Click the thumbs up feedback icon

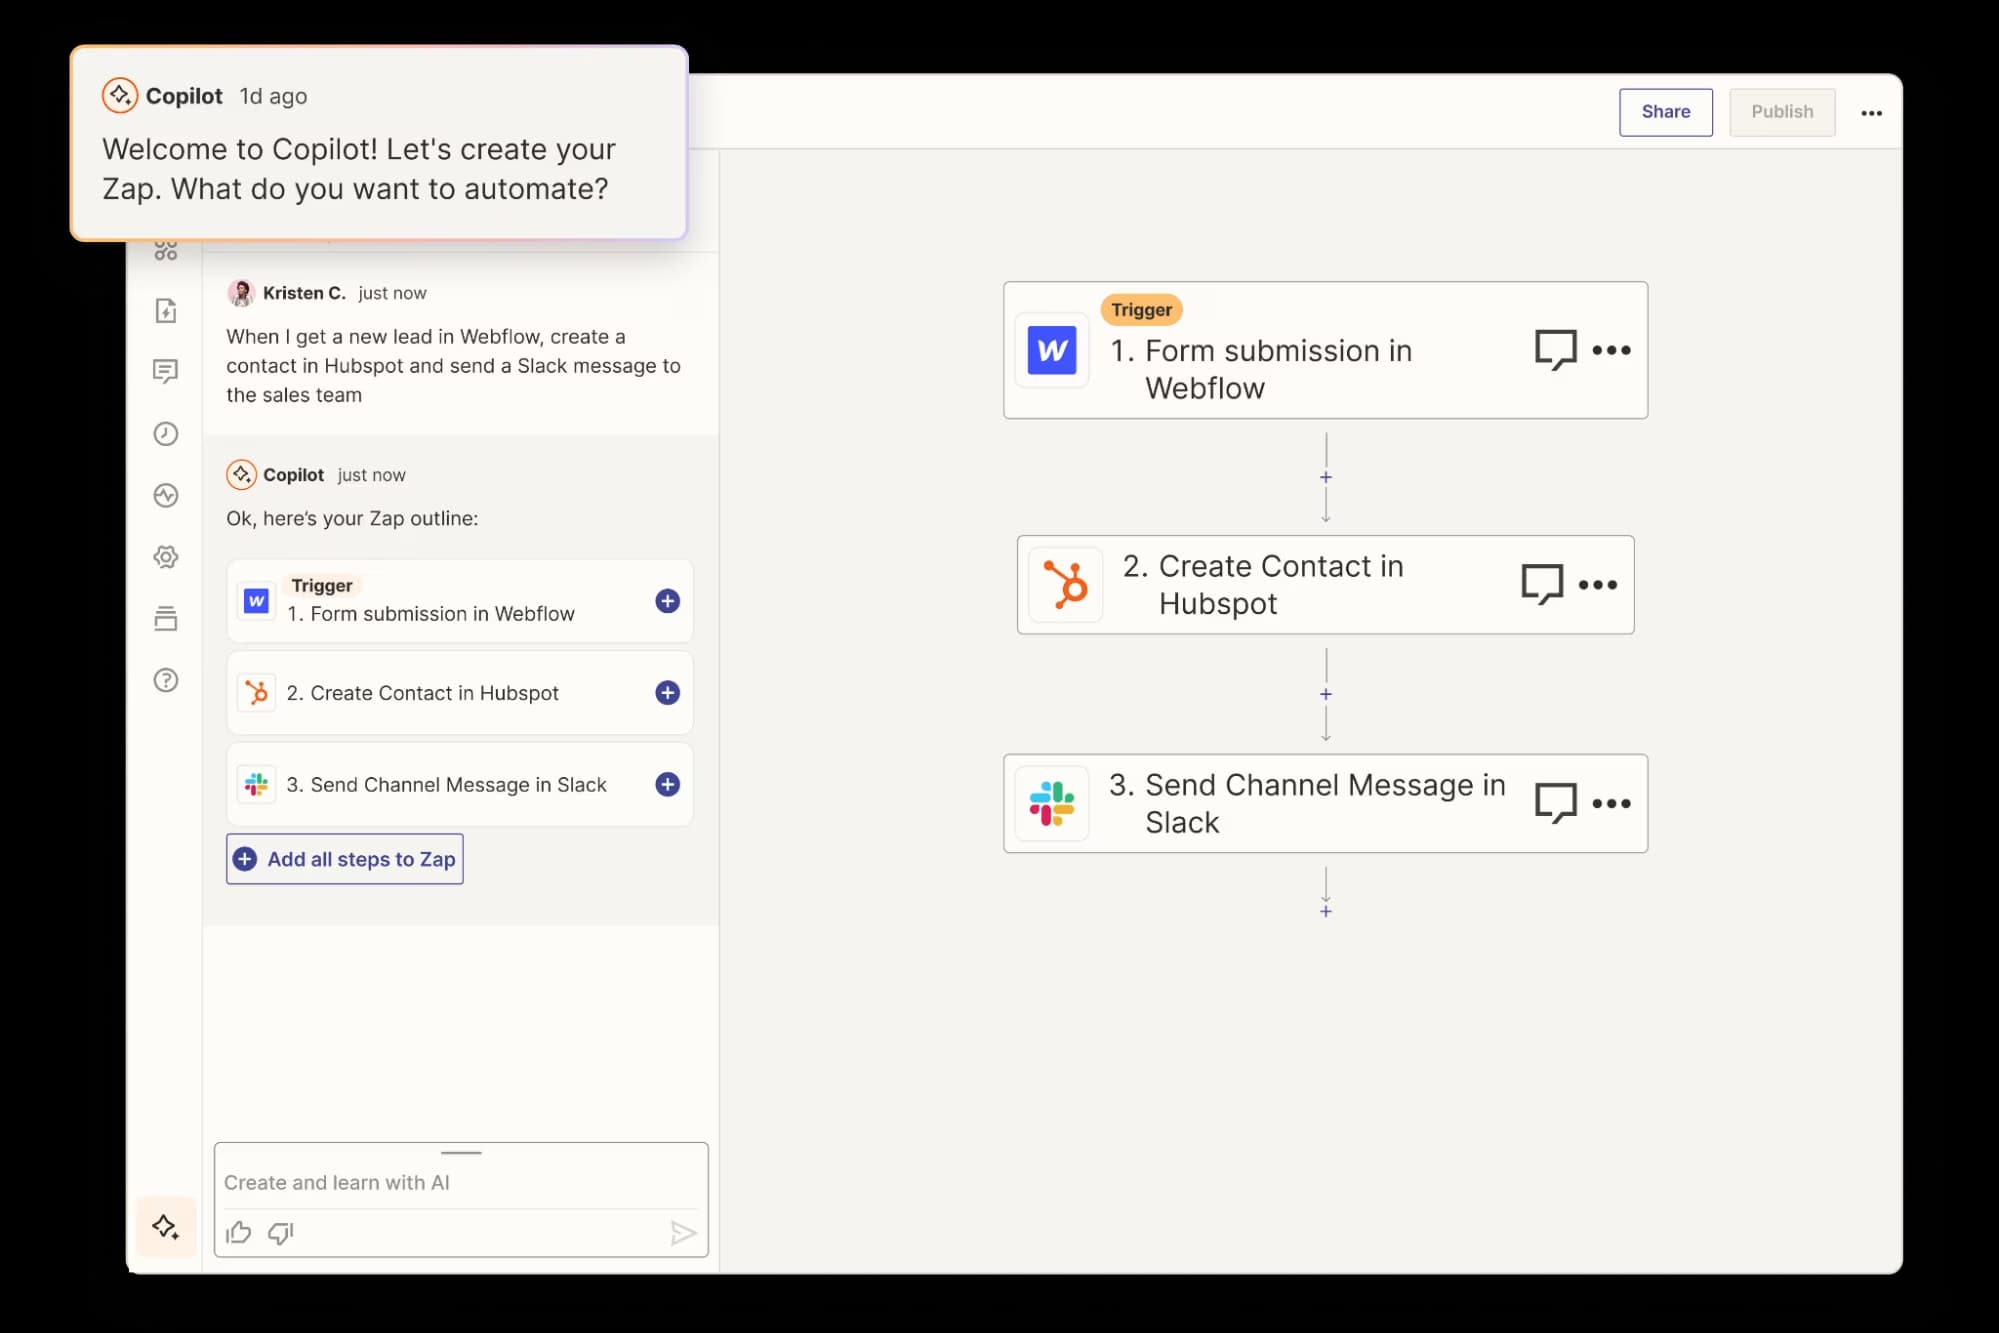click(x=238, y=1232)
